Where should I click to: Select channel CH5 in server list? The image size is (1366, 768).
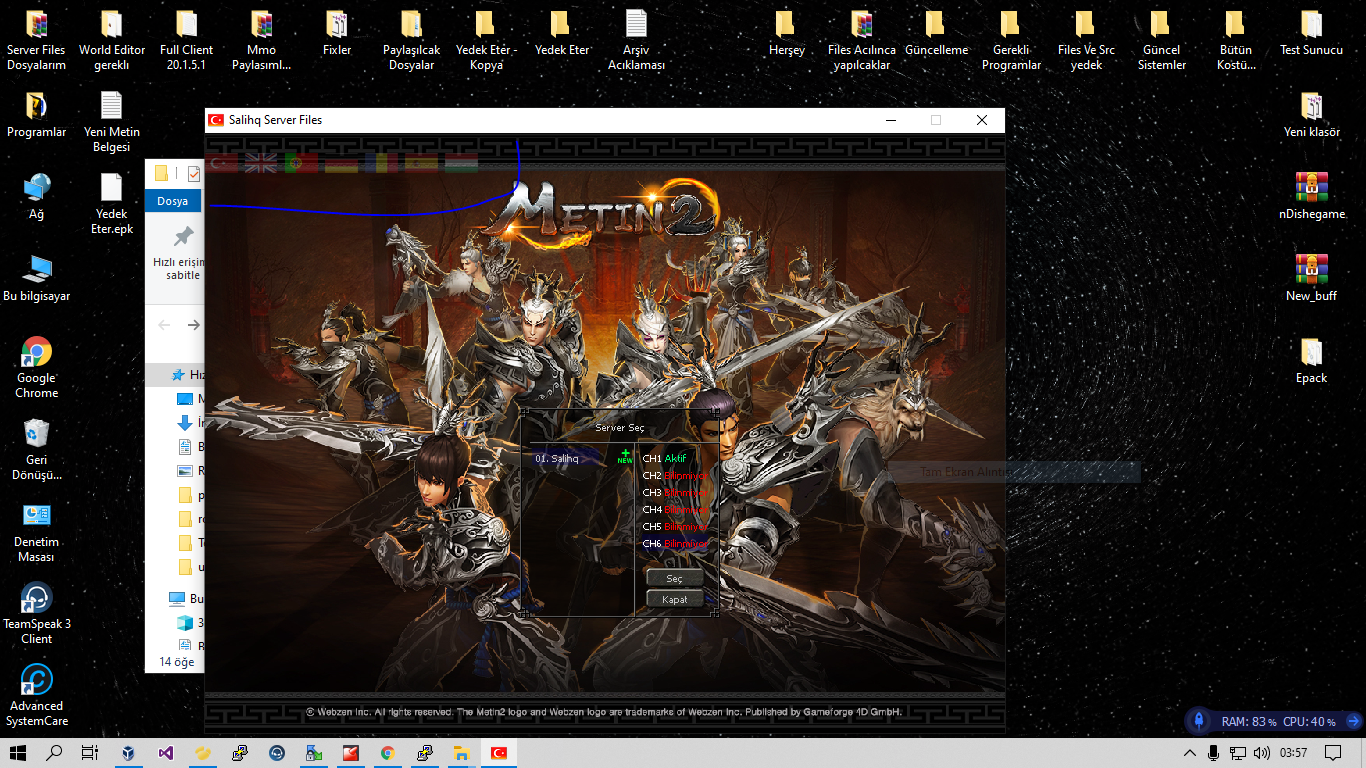click(x=673, y=526)
